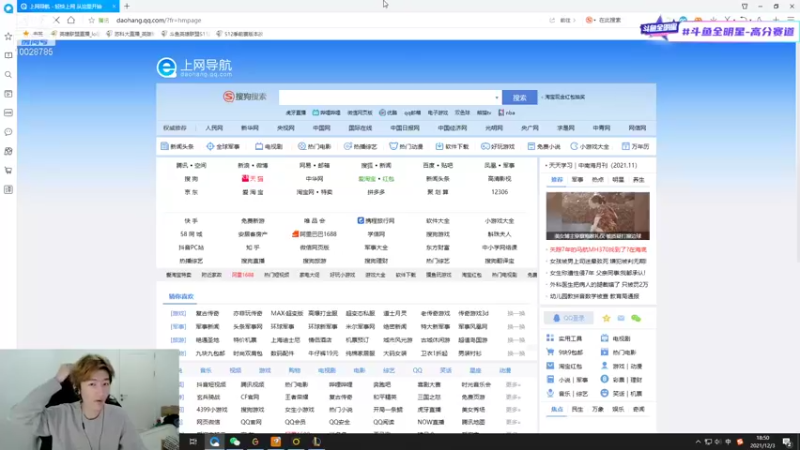The height and width of the screenshot is (450, 800).
Task: Switch news panel to 军事 tab
Action: pos(577,180)
